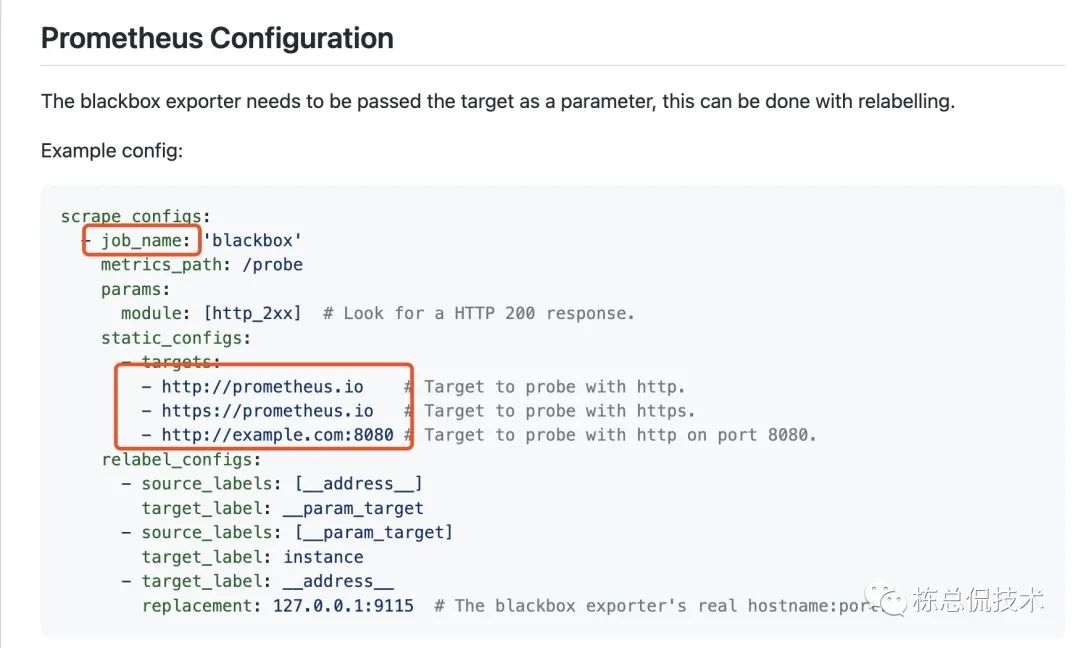The width and height of the screenshot is (1080, 648).
Task: Click the static_configs key
Action: coord(176,338)
